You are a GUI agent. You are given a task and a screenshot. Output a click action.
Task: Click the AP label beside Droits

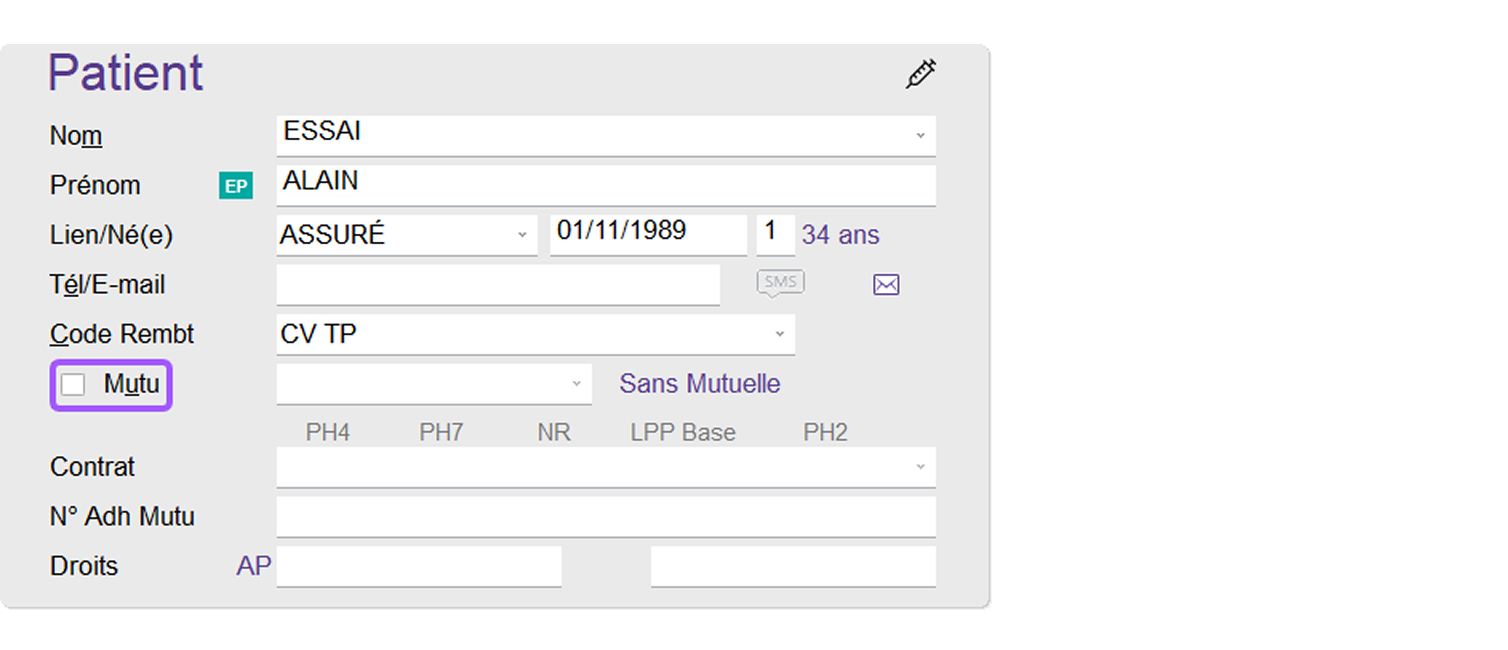pos(253,566)
